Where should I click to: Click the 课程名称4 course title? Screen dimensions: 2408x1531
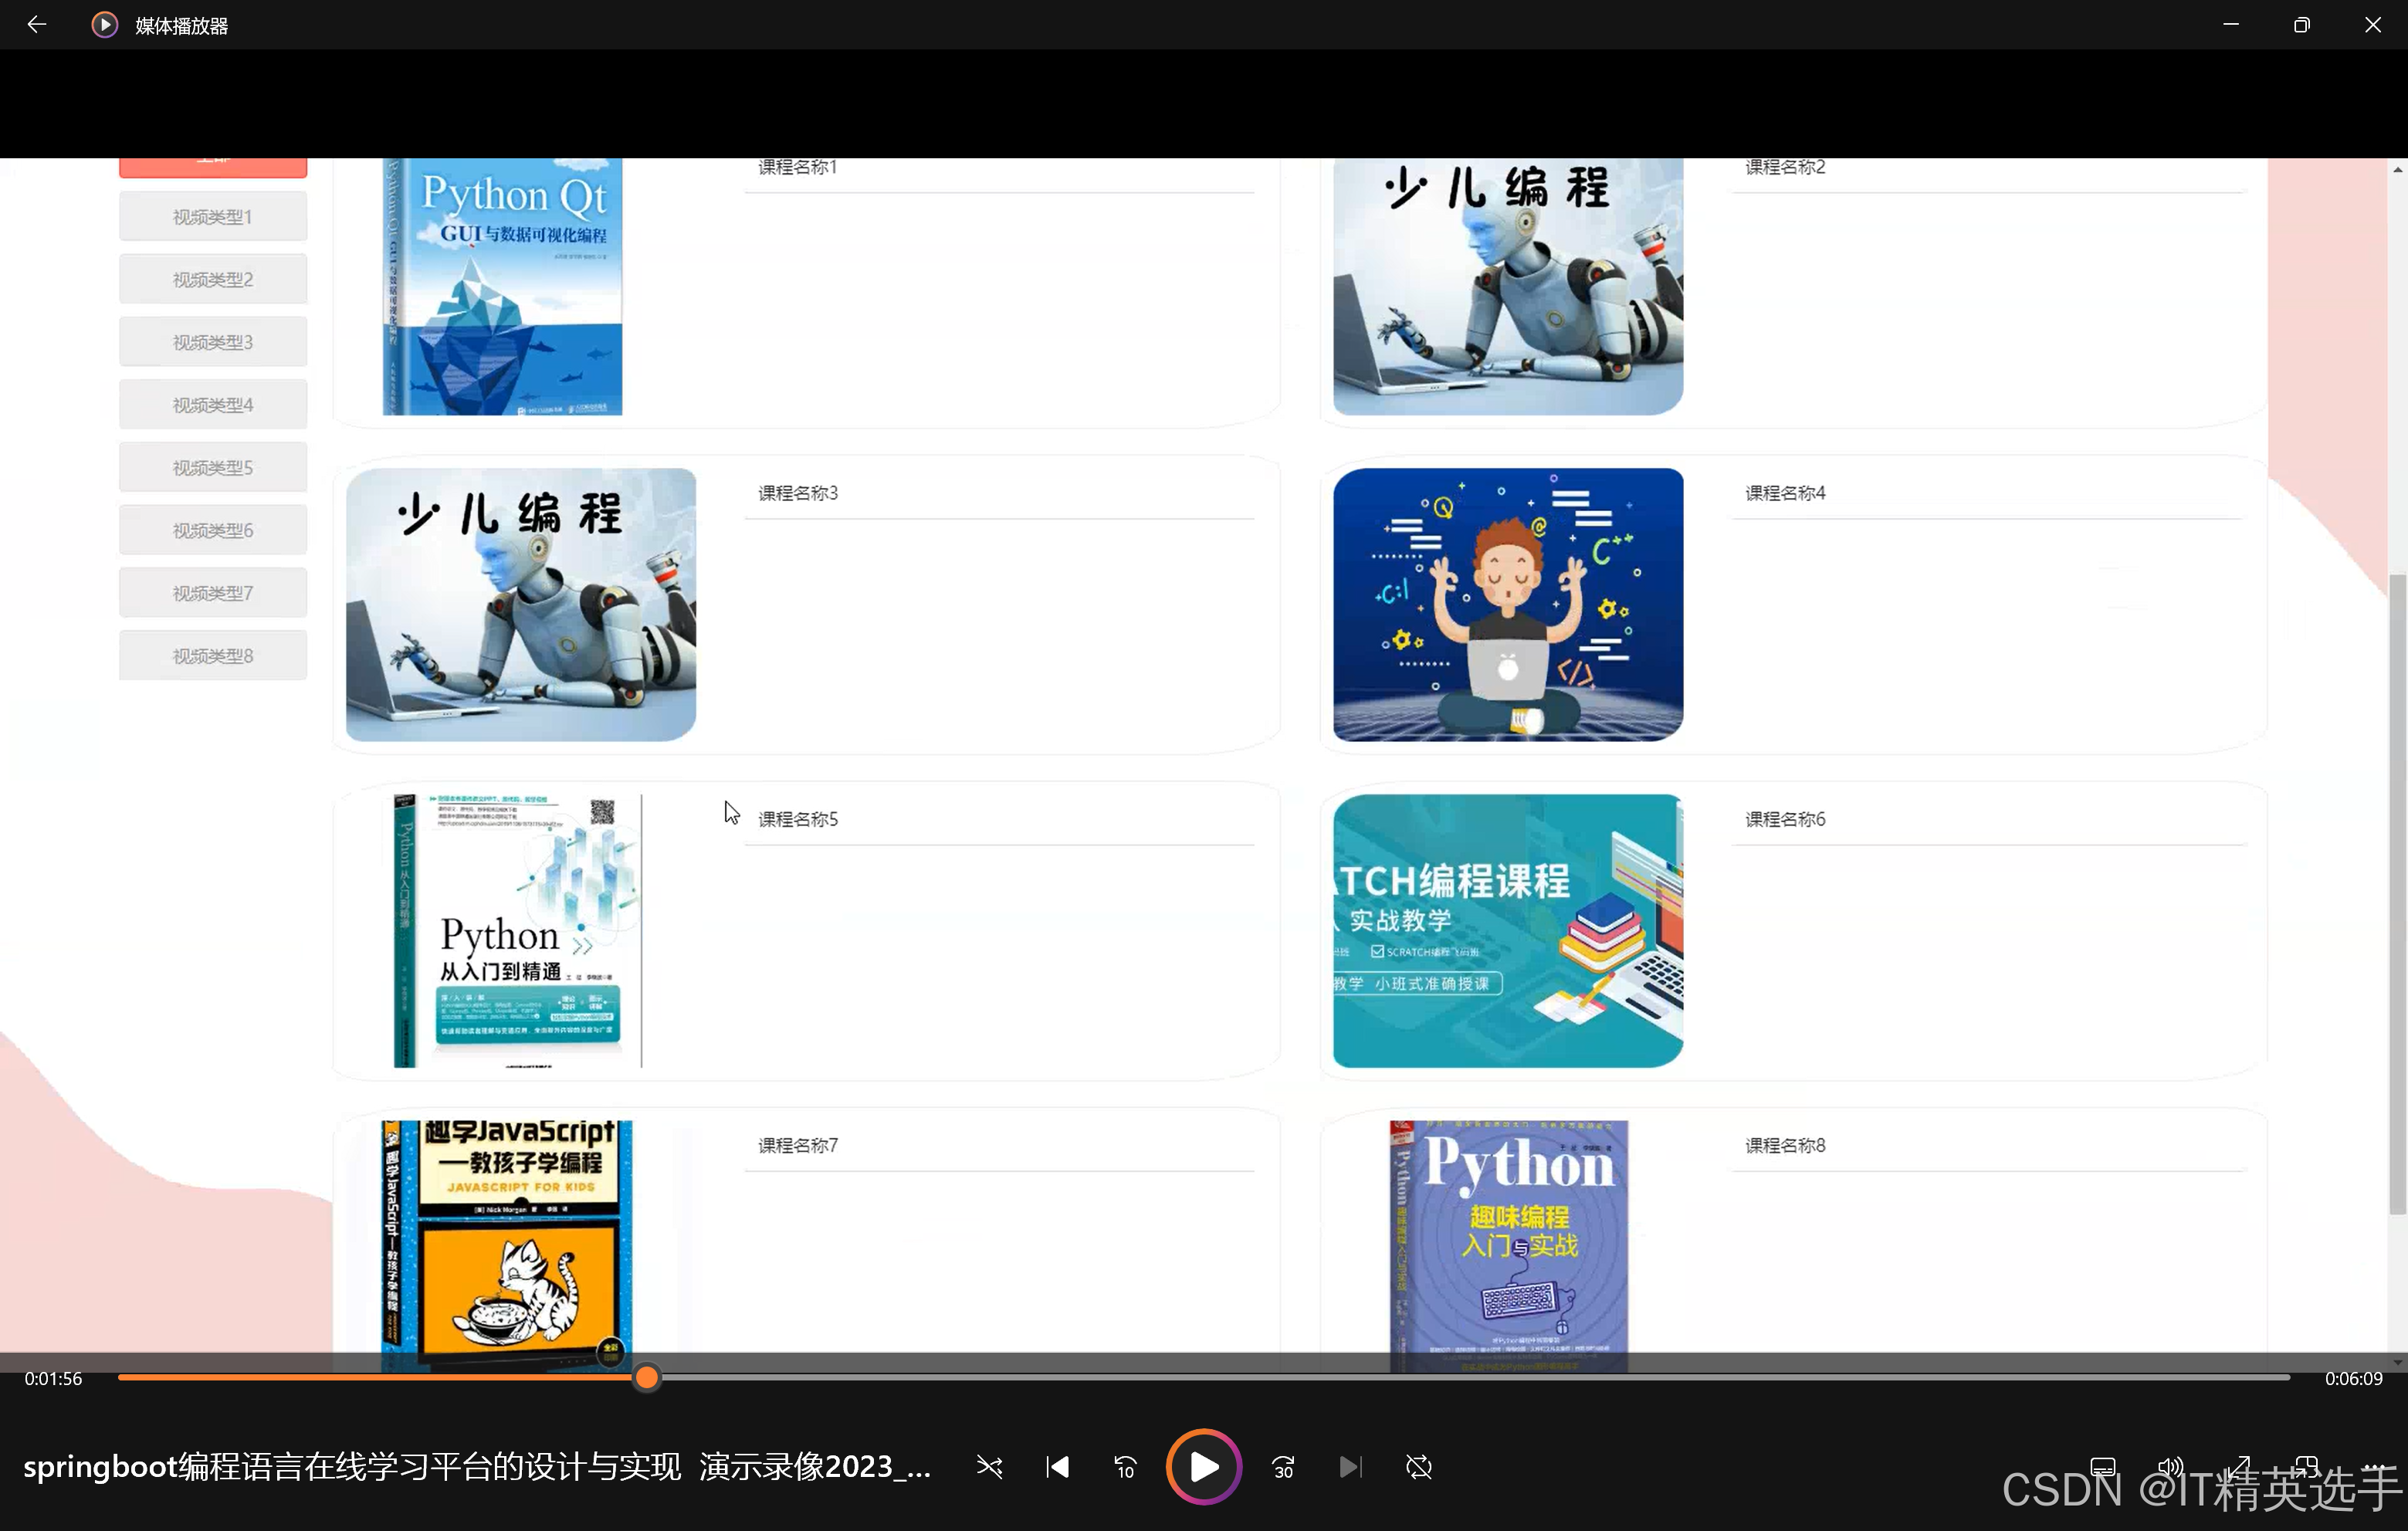[x=1785, y=493]
